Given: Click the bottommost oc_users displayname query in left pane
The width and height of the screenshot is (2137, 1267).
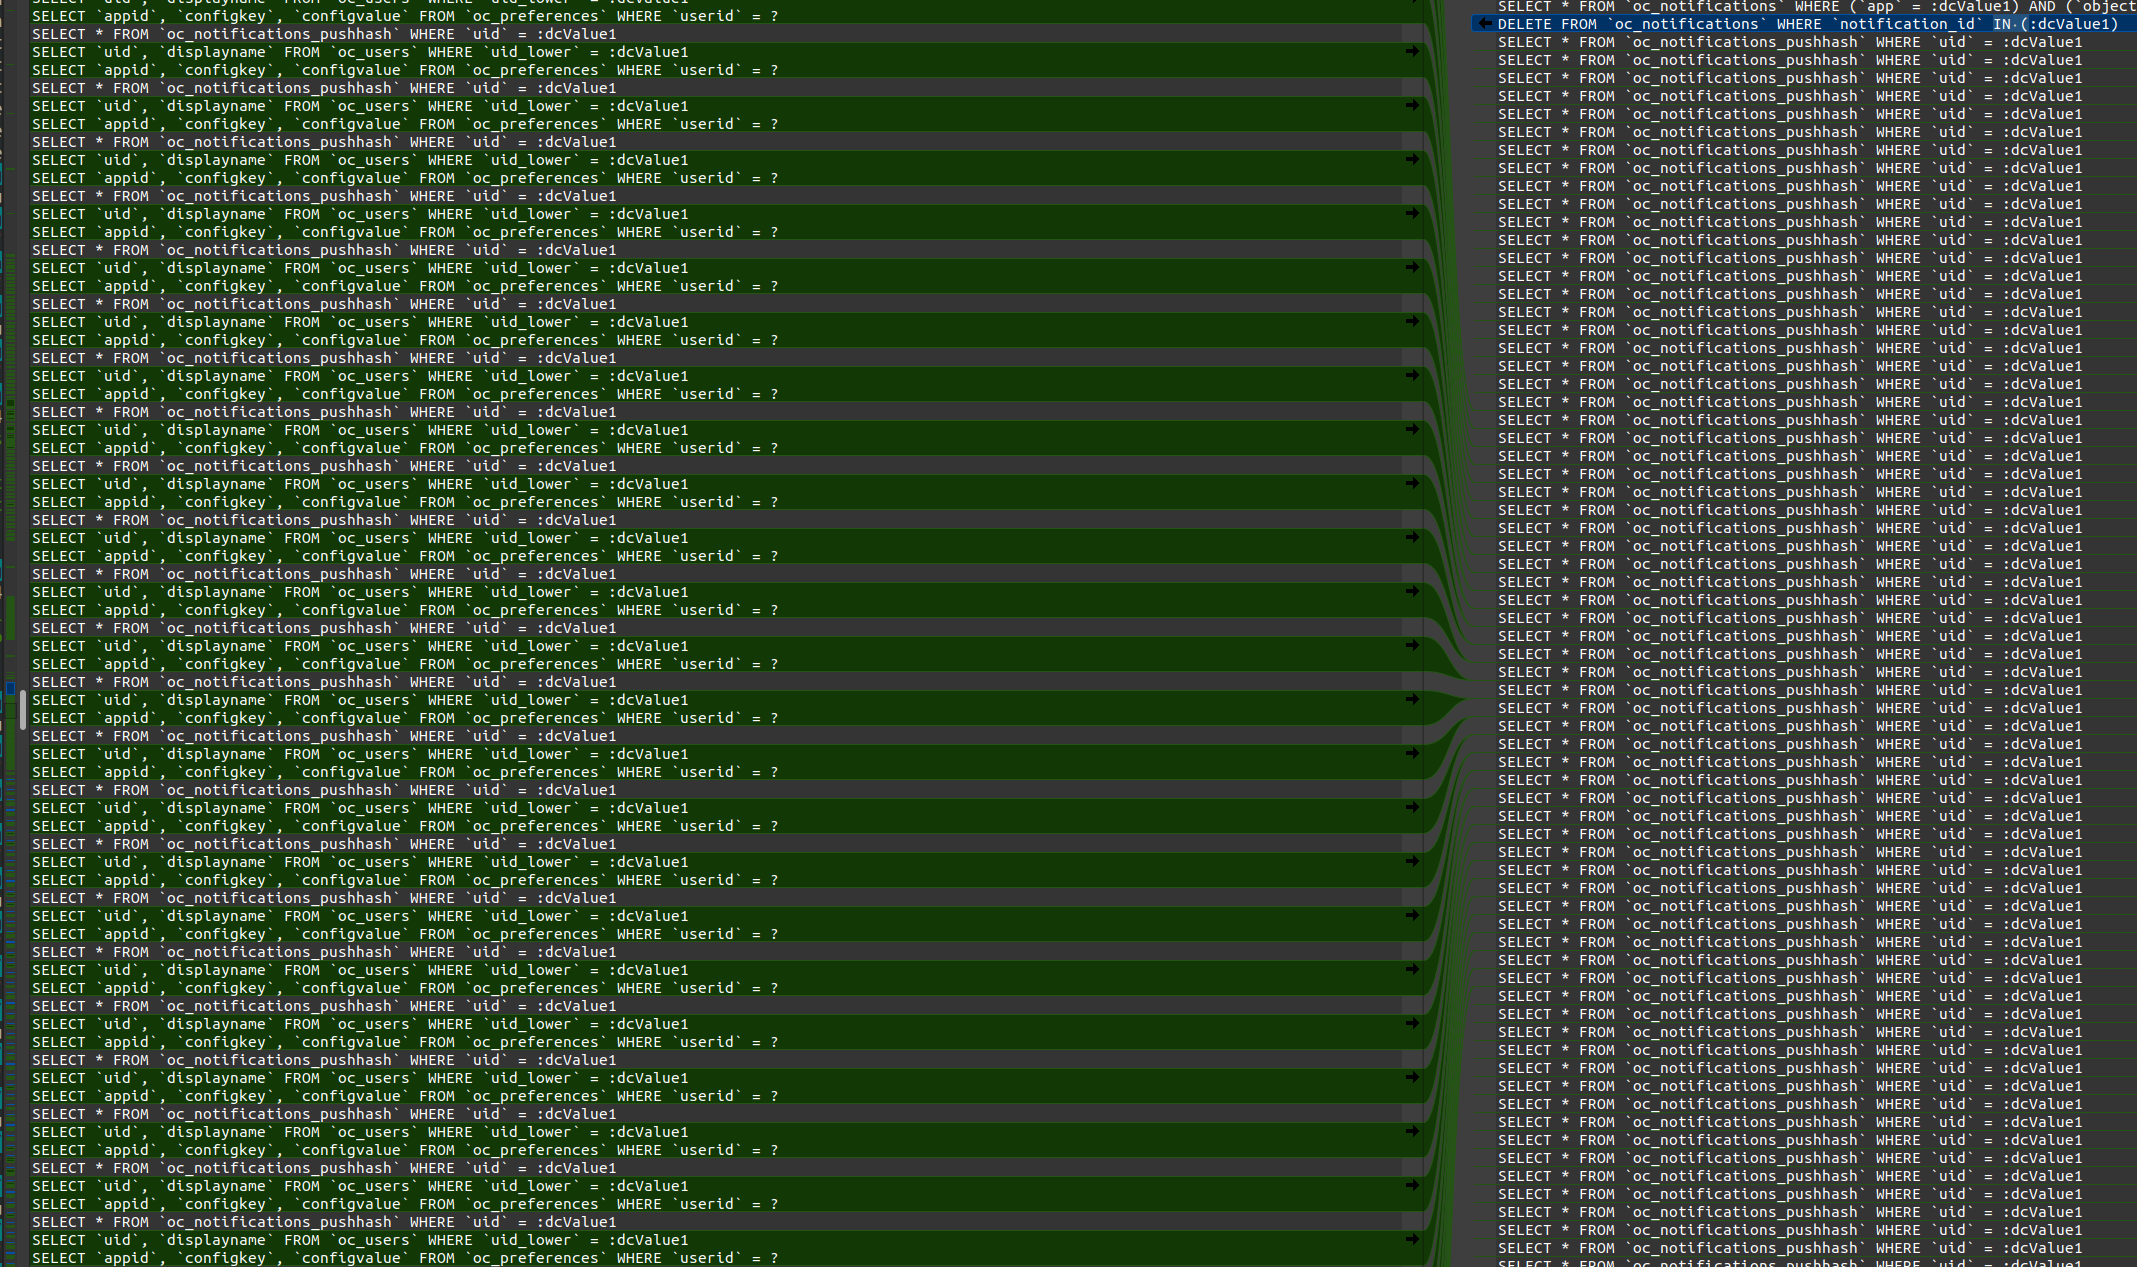Looking at the screenshot, I should click(x=360, y=1240).
